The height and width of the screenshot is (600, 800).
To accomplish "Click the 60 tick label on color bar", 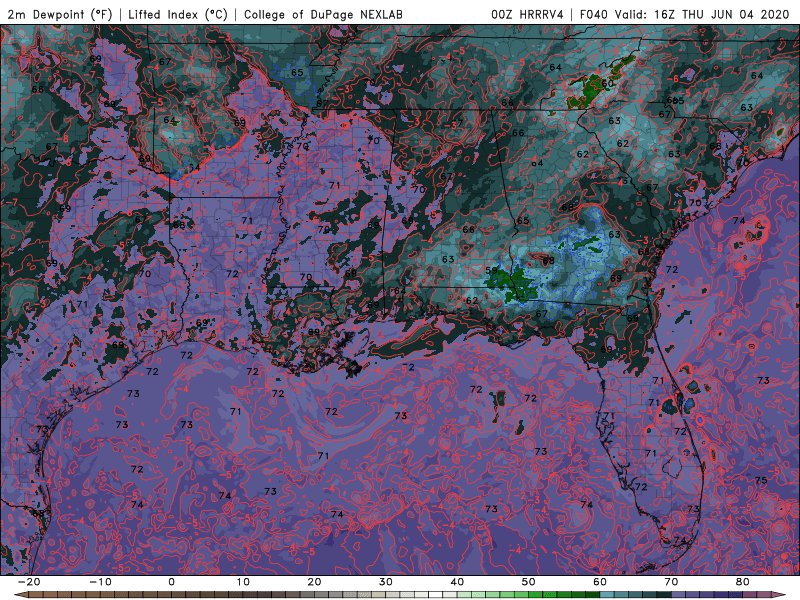I will pyautogui.click(x=600, y=582).
